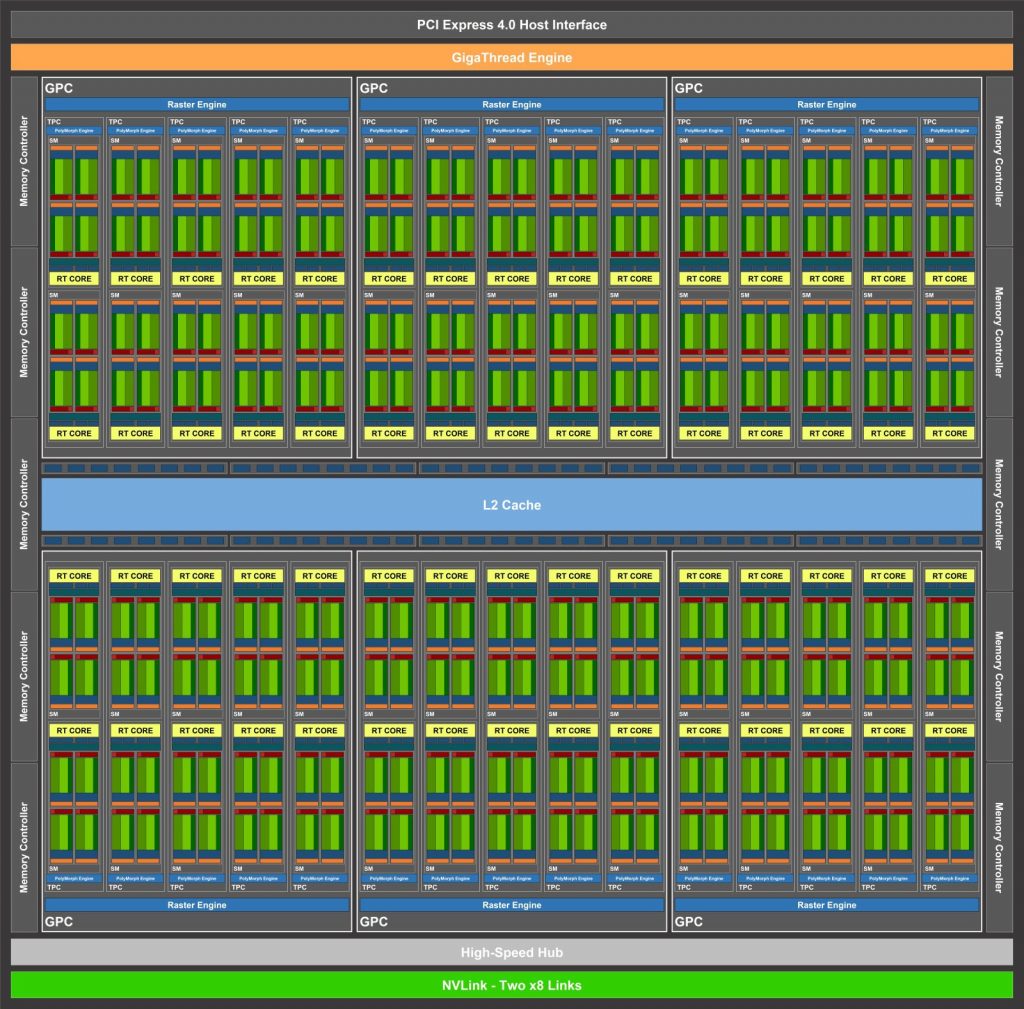Select the gray High-Speed Hub bar

click(x=511, y=952)
